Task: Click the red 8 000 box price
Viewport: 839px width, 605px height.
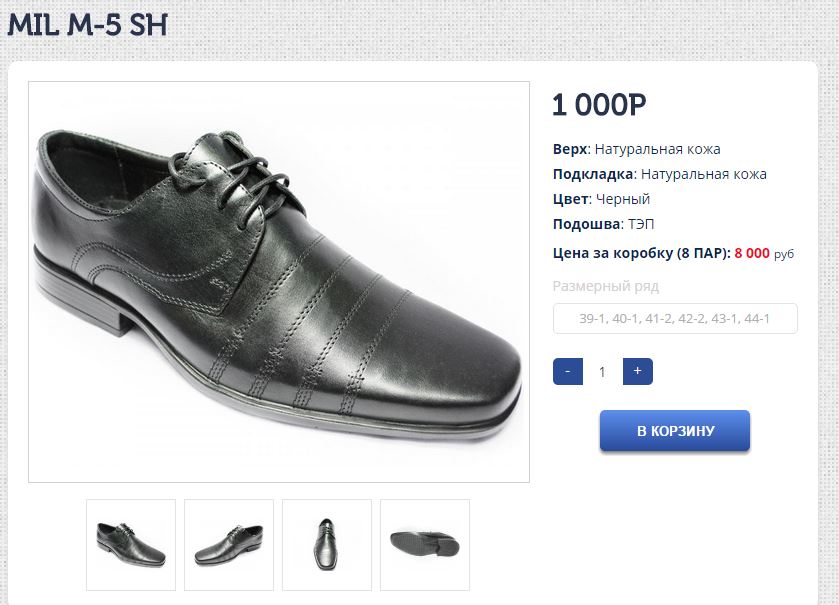Action: pyautogui.click(x=751, y=253)
